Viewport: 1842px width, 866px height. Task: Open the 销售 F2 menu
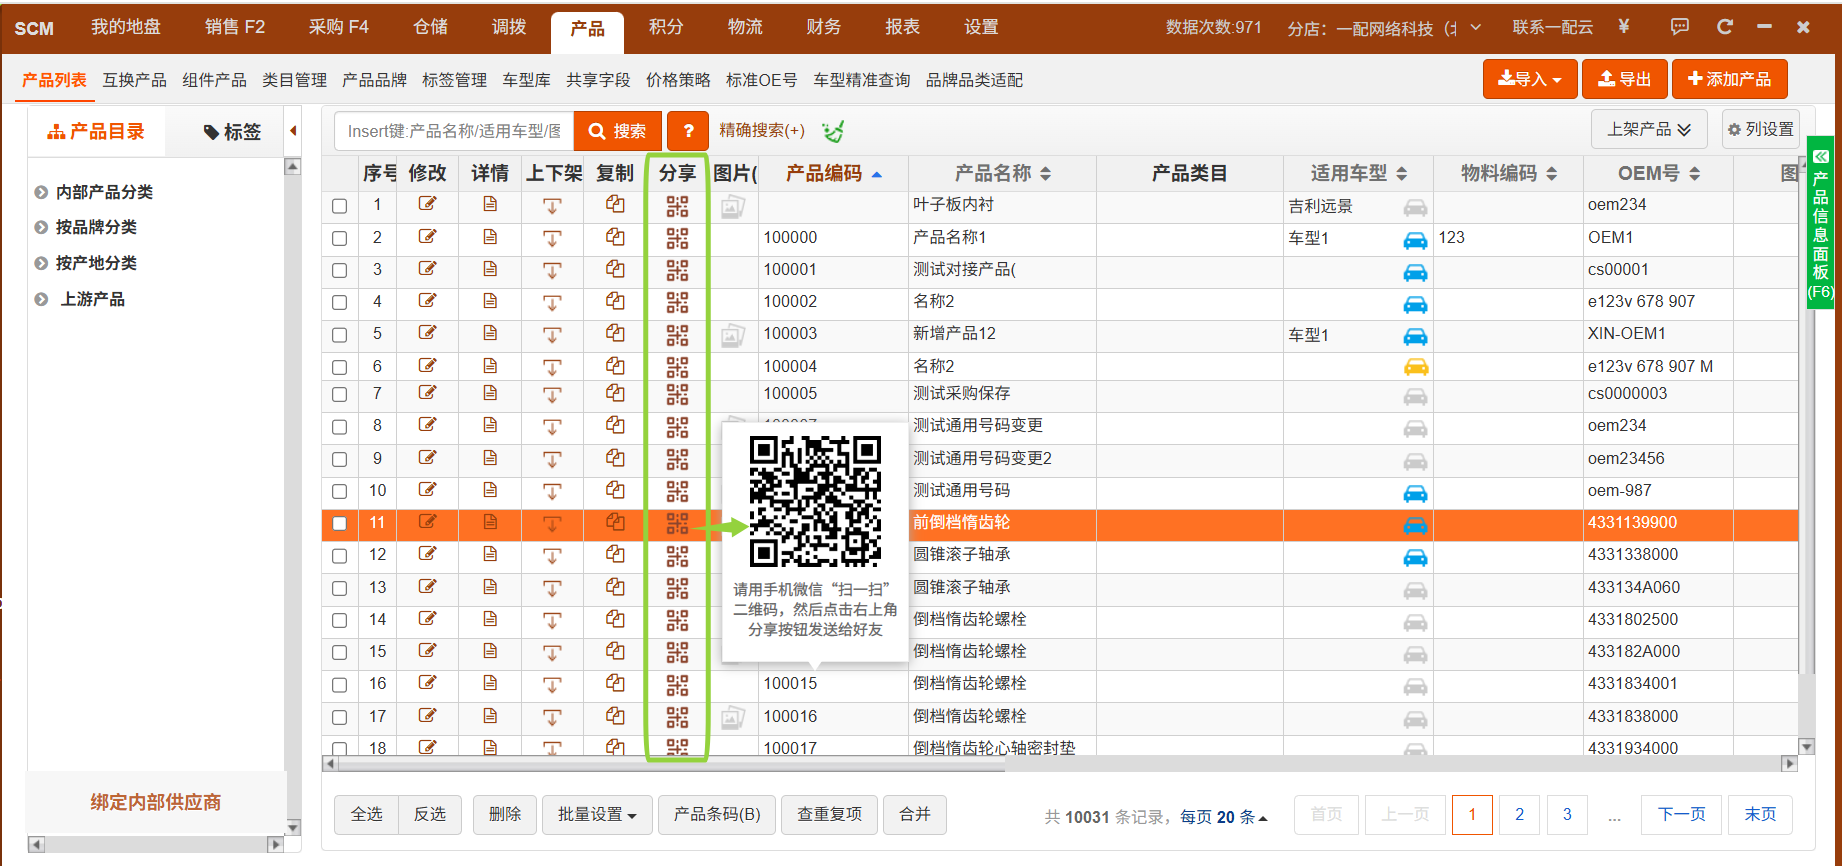tap(235, 27)
